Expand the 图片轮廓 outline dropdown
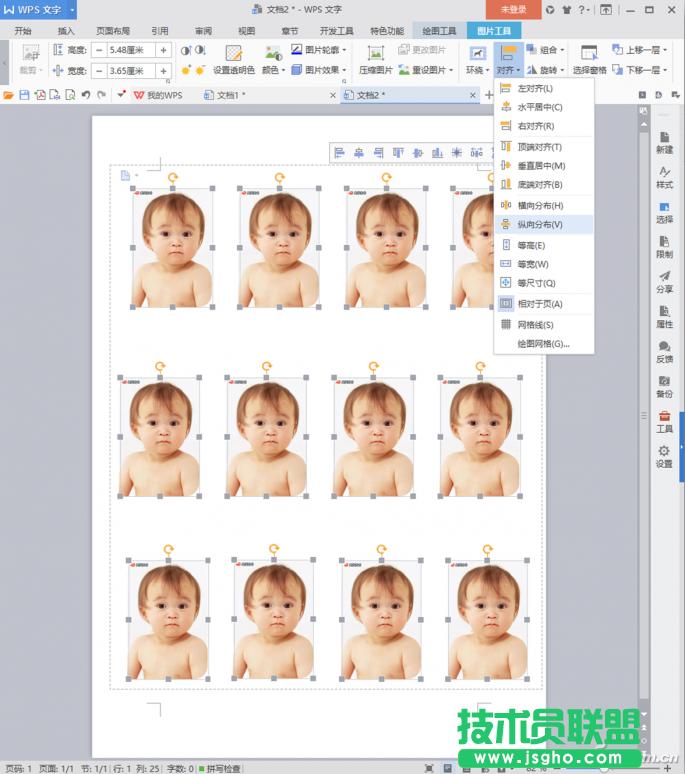The width and height of the screenshot is (685, 774). [x=320, y=49]
